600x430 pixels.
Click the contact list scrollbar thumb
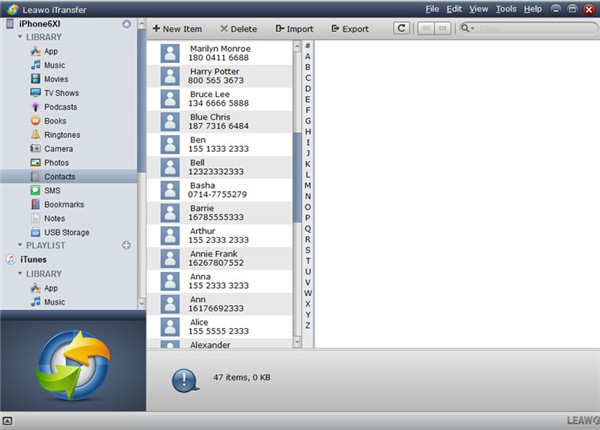tap(297, 177)
